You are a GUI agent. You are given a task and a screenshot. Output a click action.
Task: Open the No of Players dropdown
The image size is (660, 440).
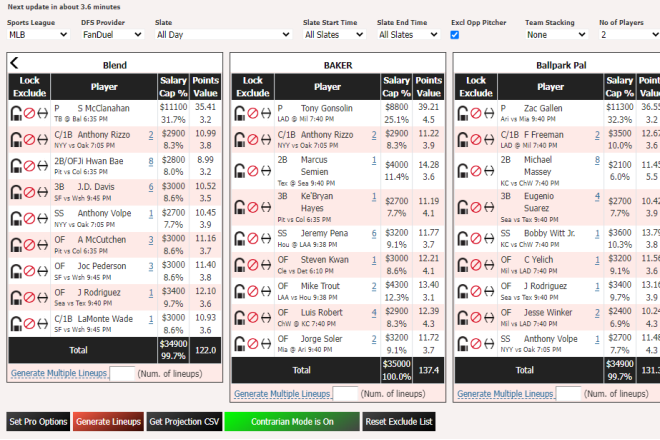coord(629,35)
